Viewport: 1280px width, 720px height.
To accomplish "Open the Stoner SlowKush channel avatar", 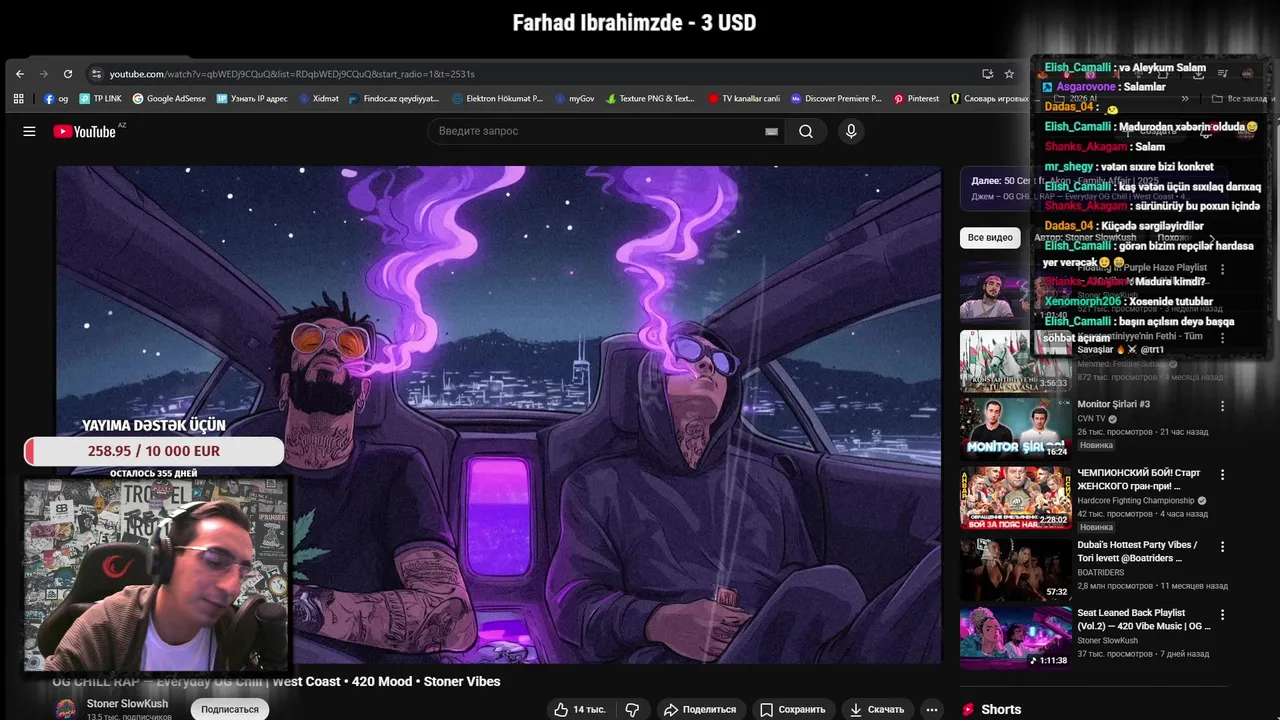I will pos(66,709).
